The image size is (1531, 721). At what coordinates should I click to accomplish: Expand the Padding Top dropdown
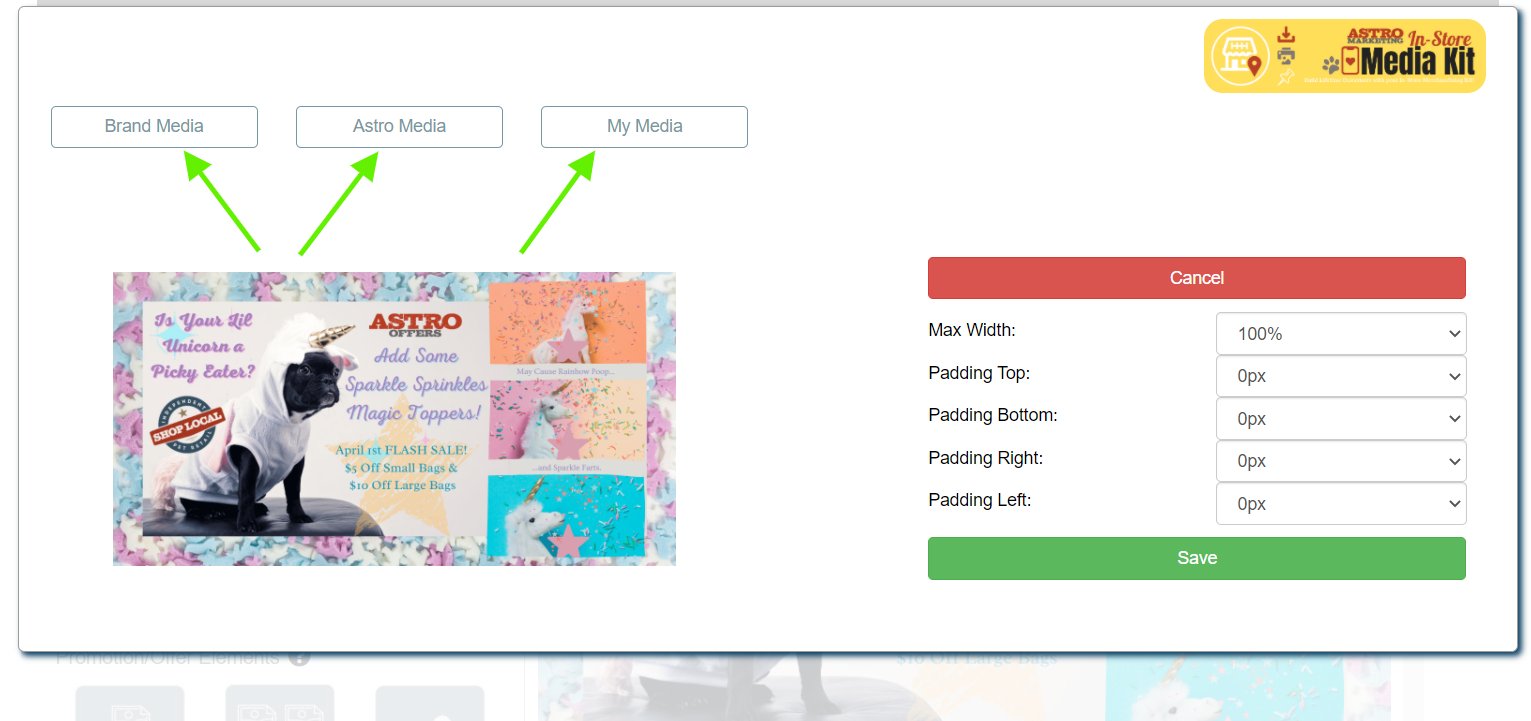1341,377
